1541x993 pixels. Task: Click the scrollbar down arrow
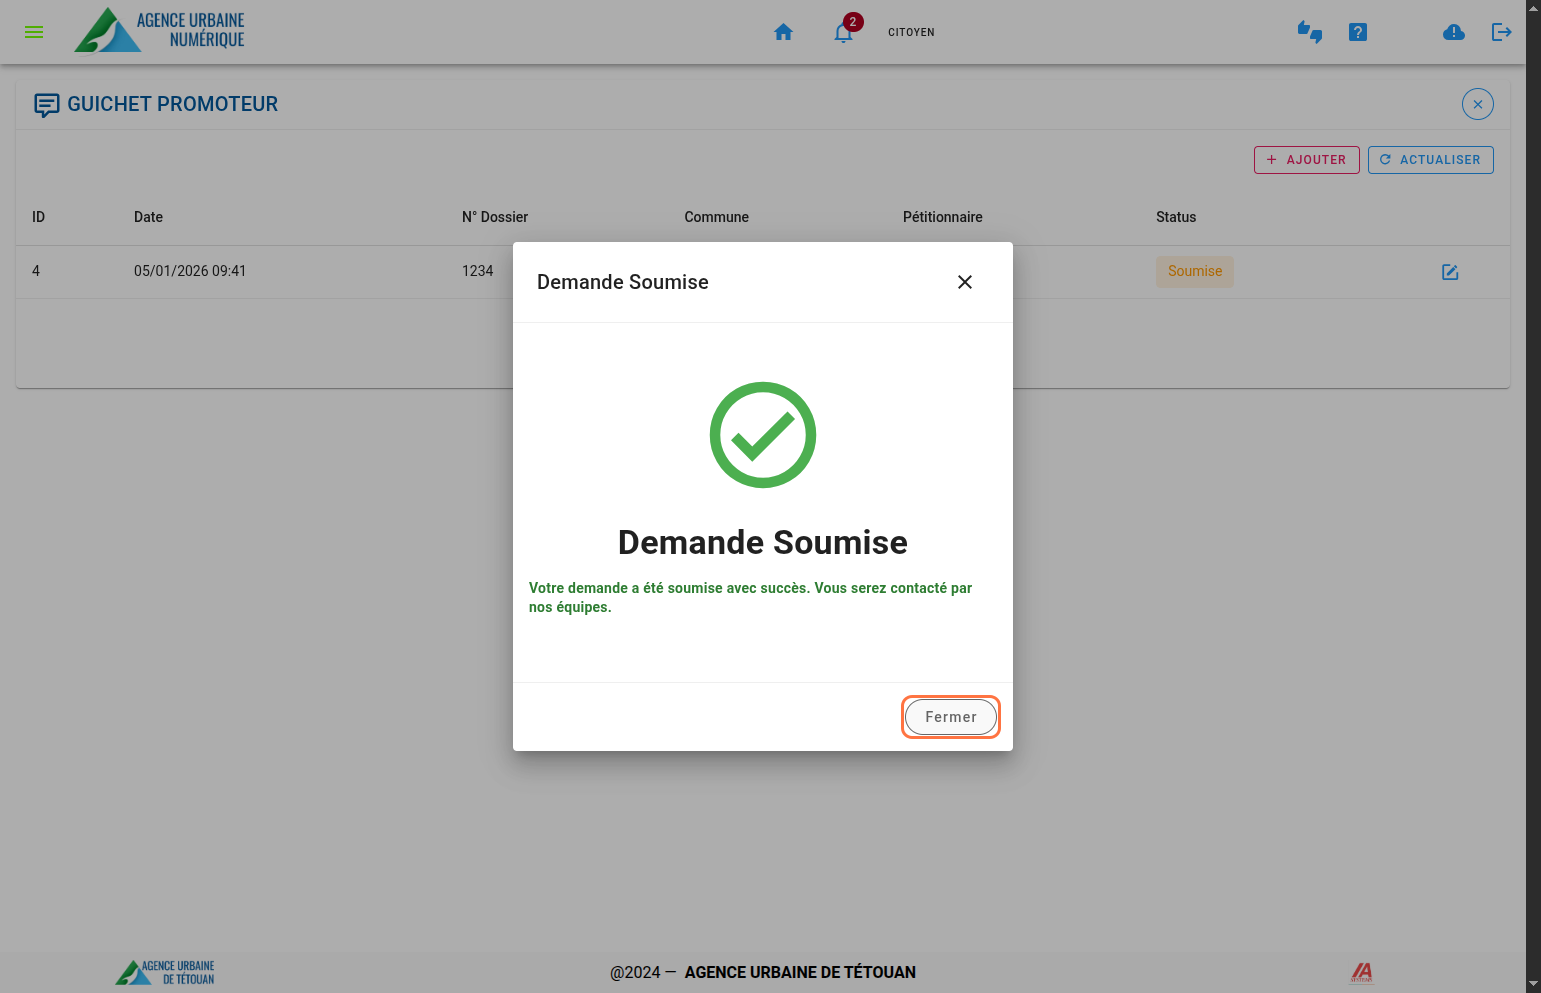pyautogui.click(x=1533, y=984)
